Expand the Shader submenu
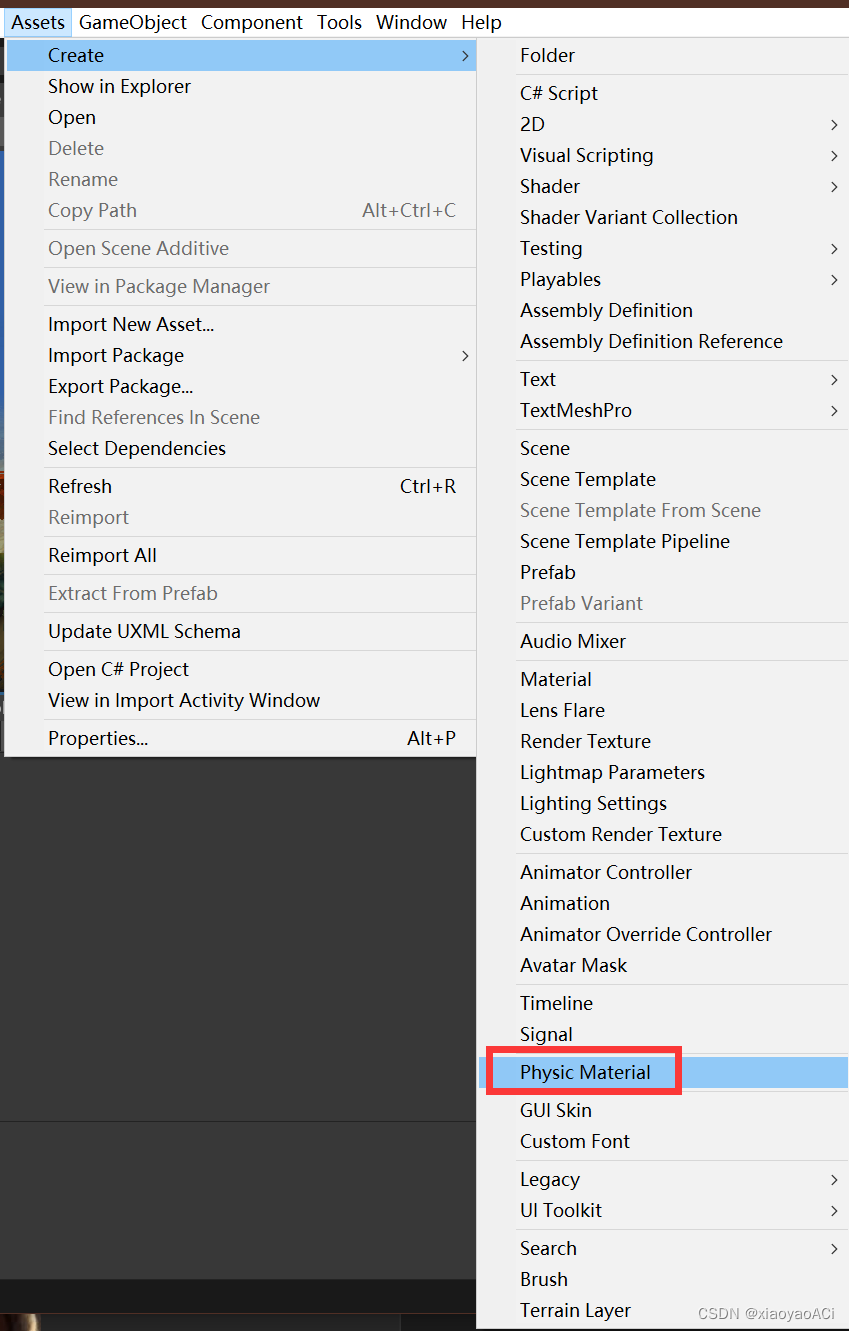The image size is (849, 1331). point(663,186)
